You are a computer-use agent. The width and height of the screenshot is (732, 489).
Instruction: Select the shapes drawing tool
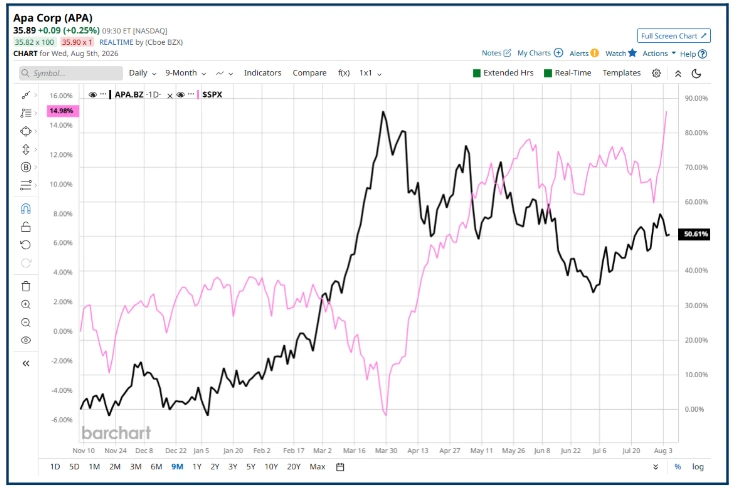(26, 131)
